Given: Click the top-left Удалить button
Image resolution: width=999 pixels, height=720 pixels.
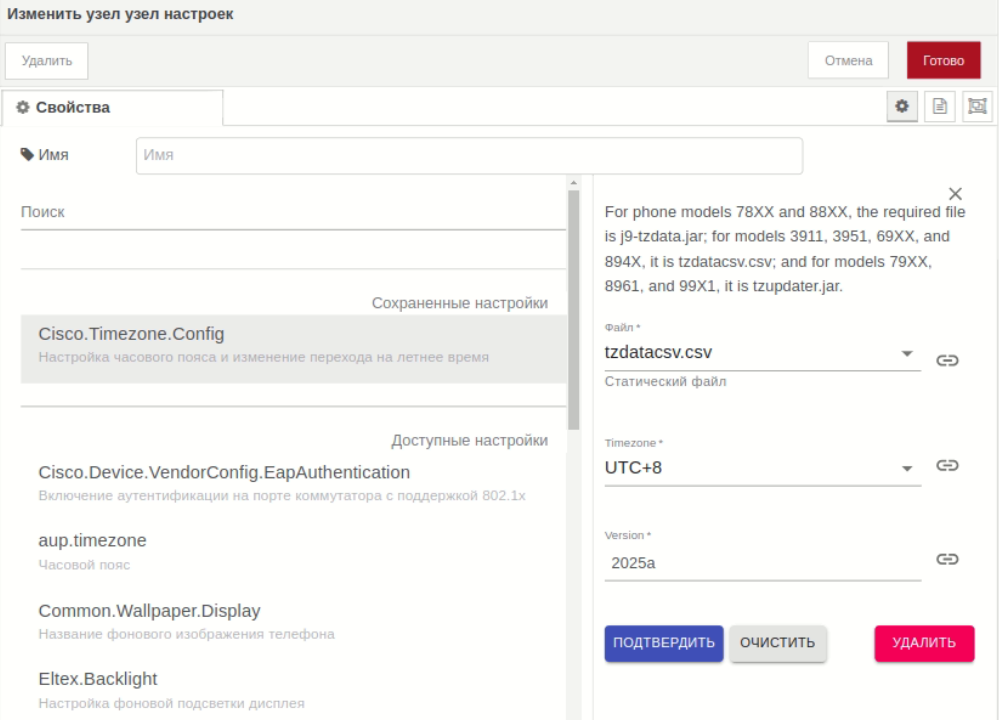Looking at the screenshot, I should point(47,60).
